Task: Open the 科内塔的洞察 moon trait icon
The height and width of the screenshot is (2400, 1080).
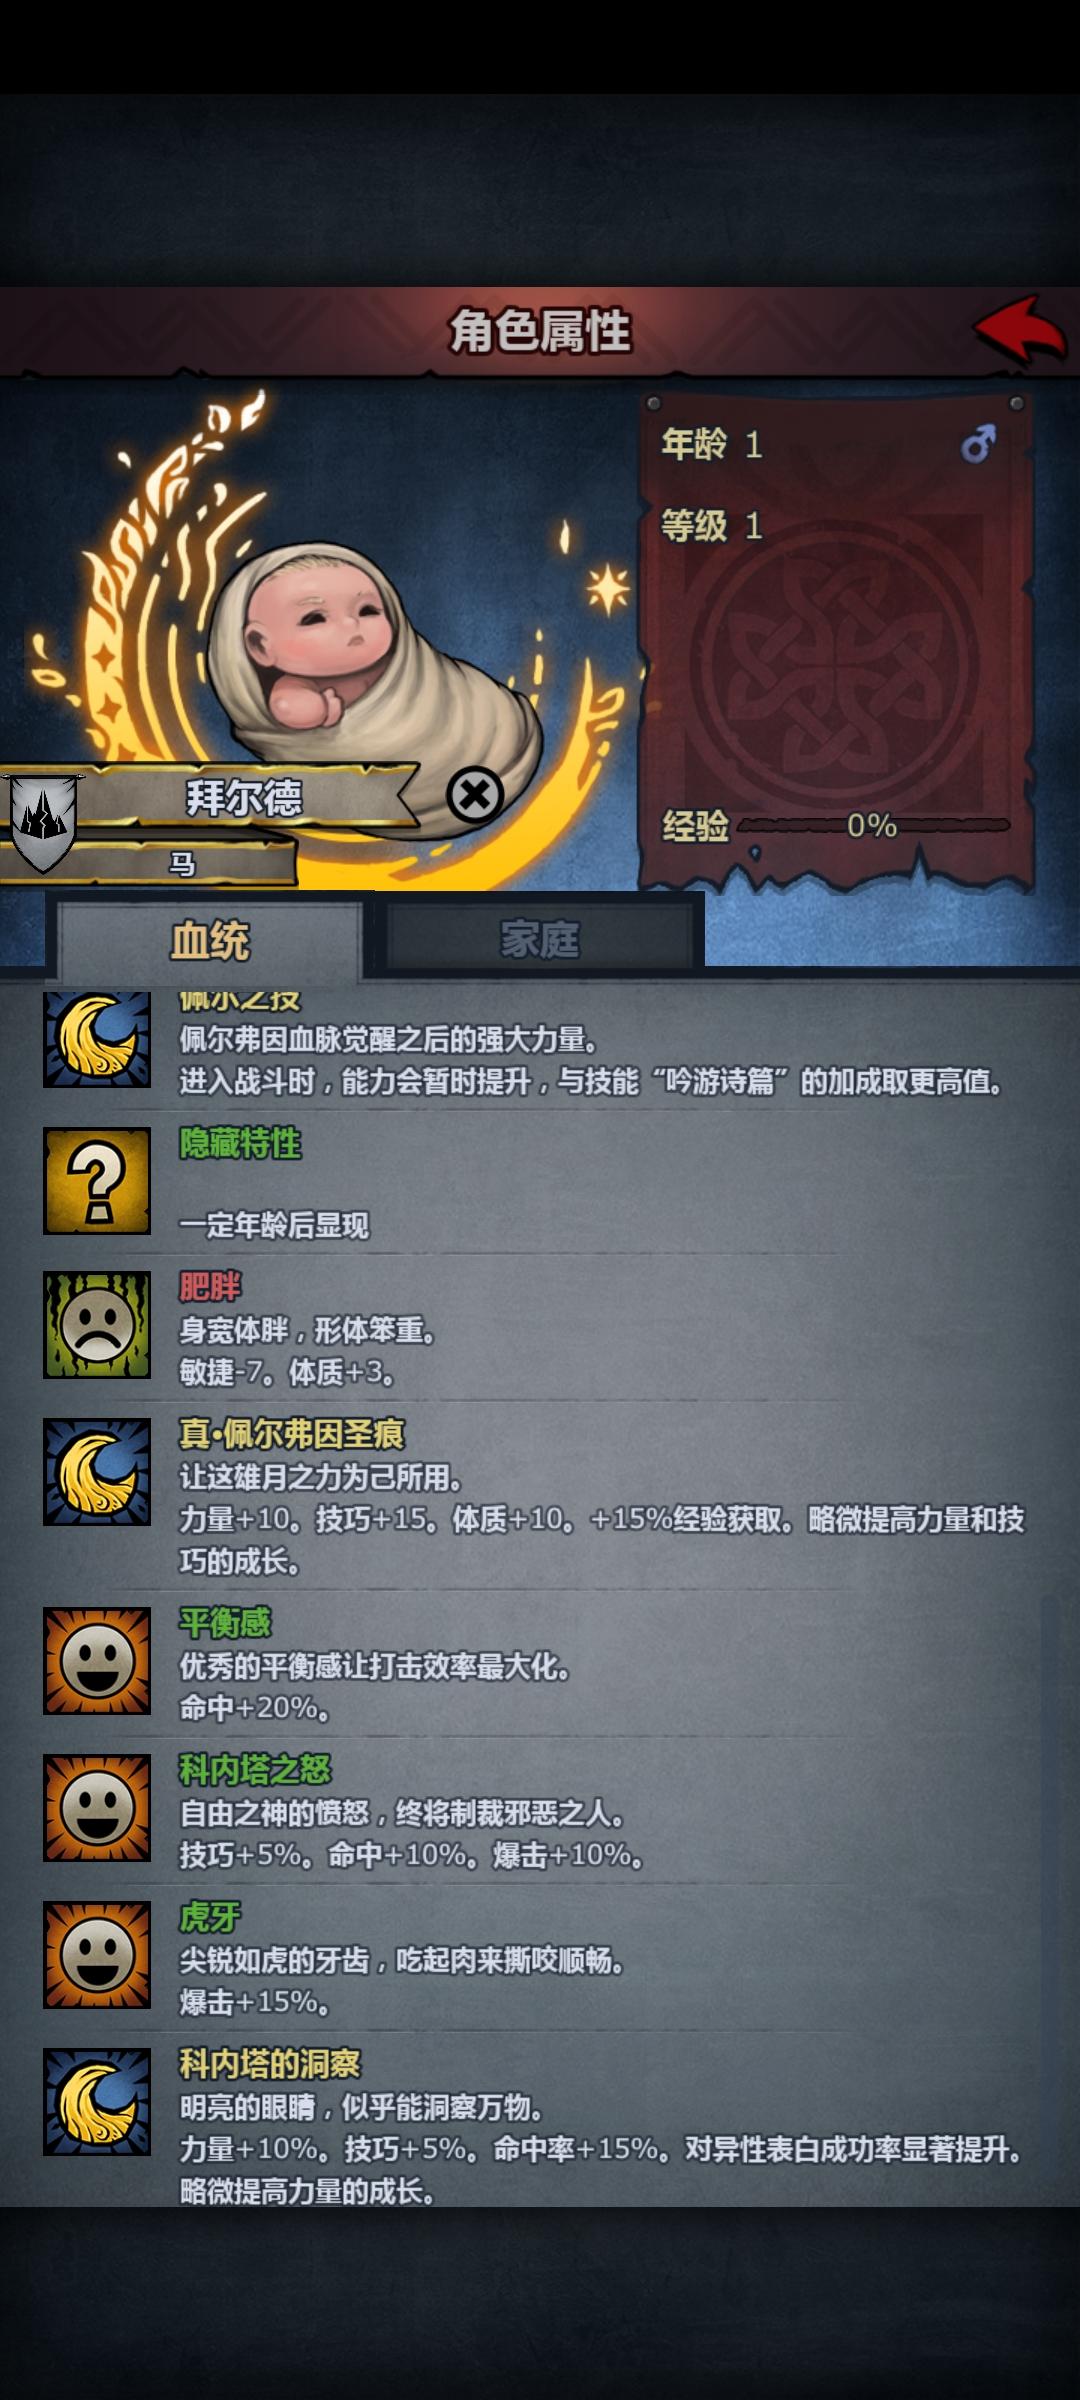Action: click(x=97, y=2102)
